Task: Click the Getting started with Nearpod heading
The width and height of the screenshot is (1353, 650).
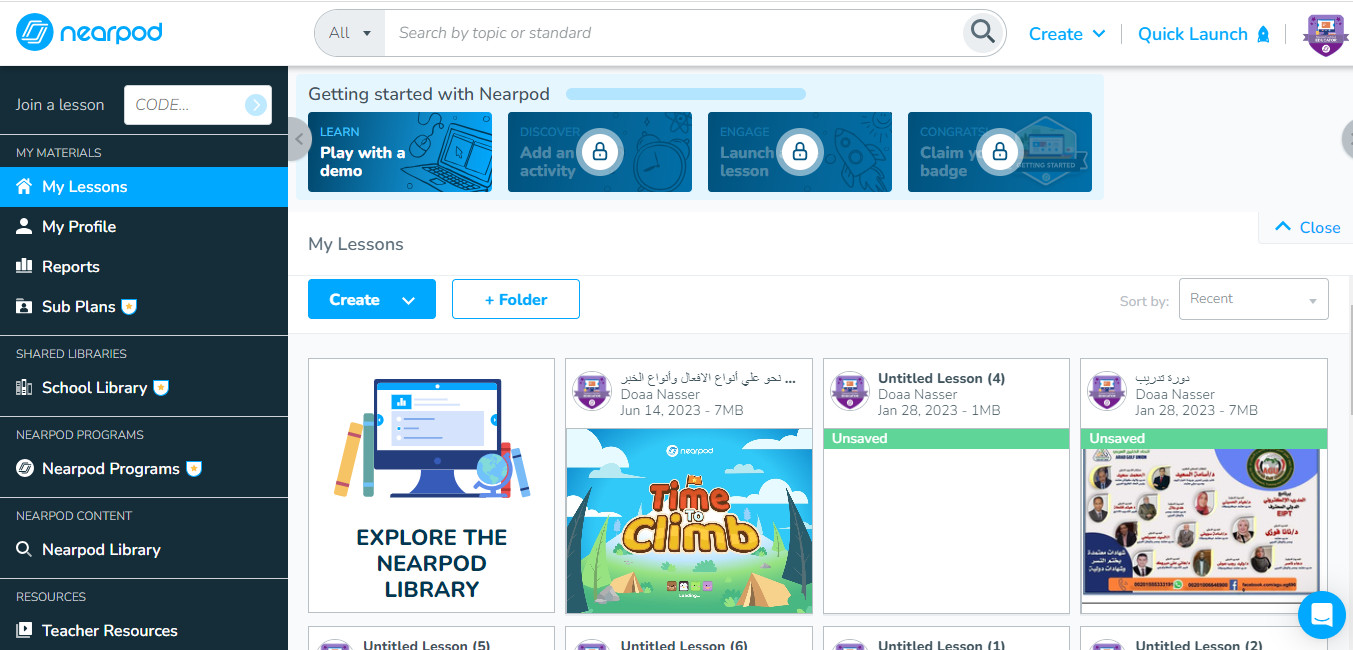Action: [x=429, y=94]
